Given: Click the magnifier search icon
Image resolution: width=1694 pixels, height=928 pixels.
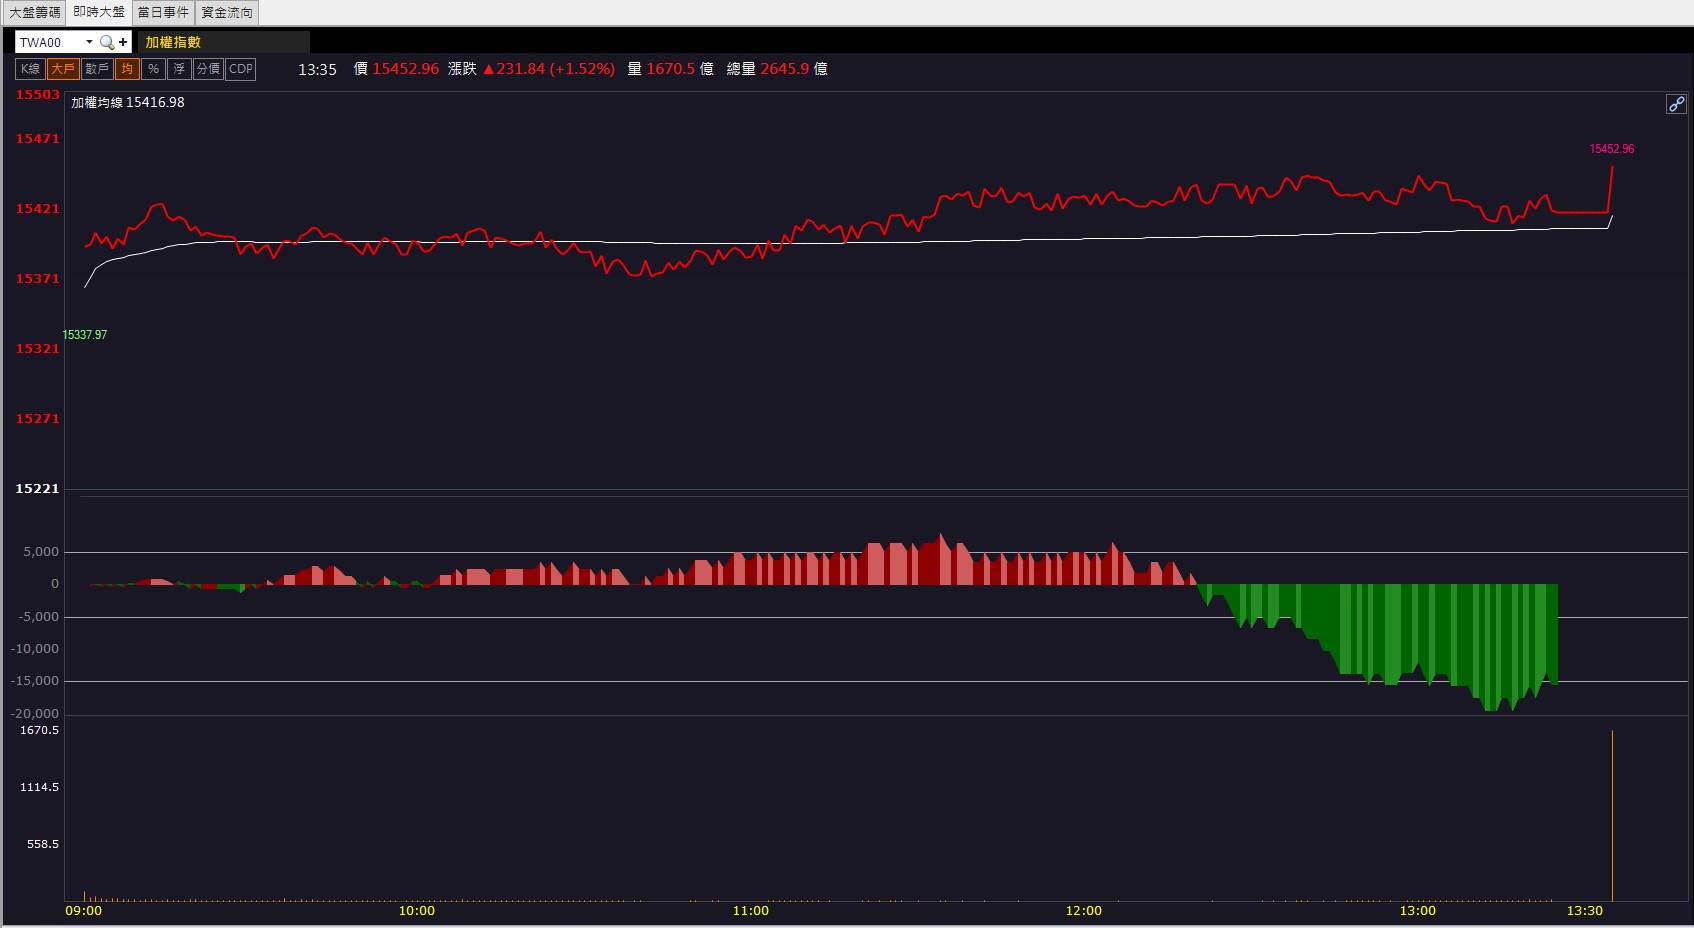Looking at the screenshot, I should pyautogui.click(x=107, y=42).
